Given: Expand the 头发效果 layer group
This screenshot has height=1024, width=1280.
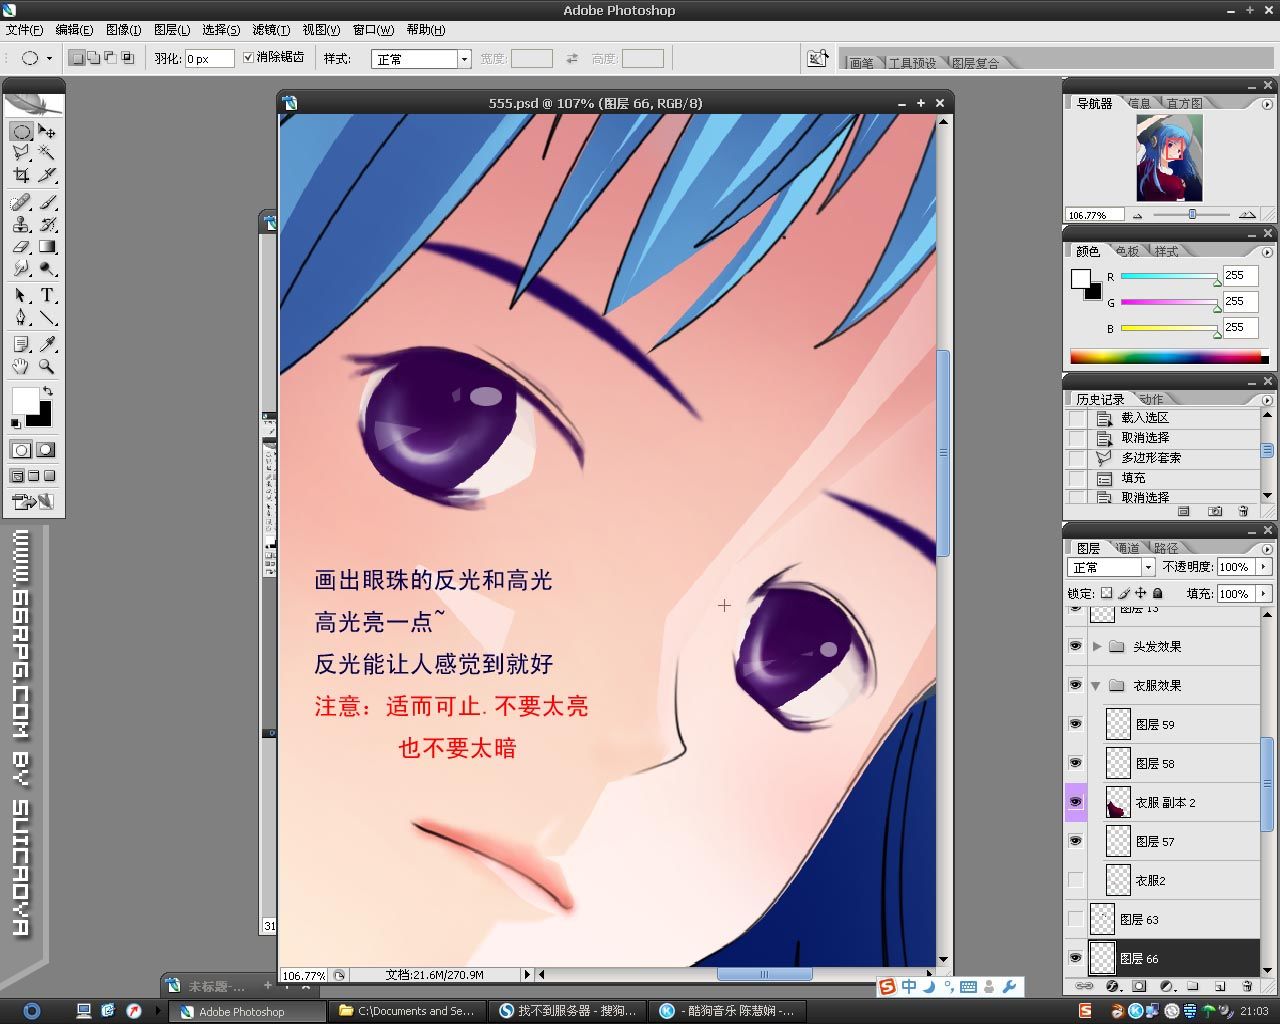Looking at the screenshot, I should click(1097, 646).
